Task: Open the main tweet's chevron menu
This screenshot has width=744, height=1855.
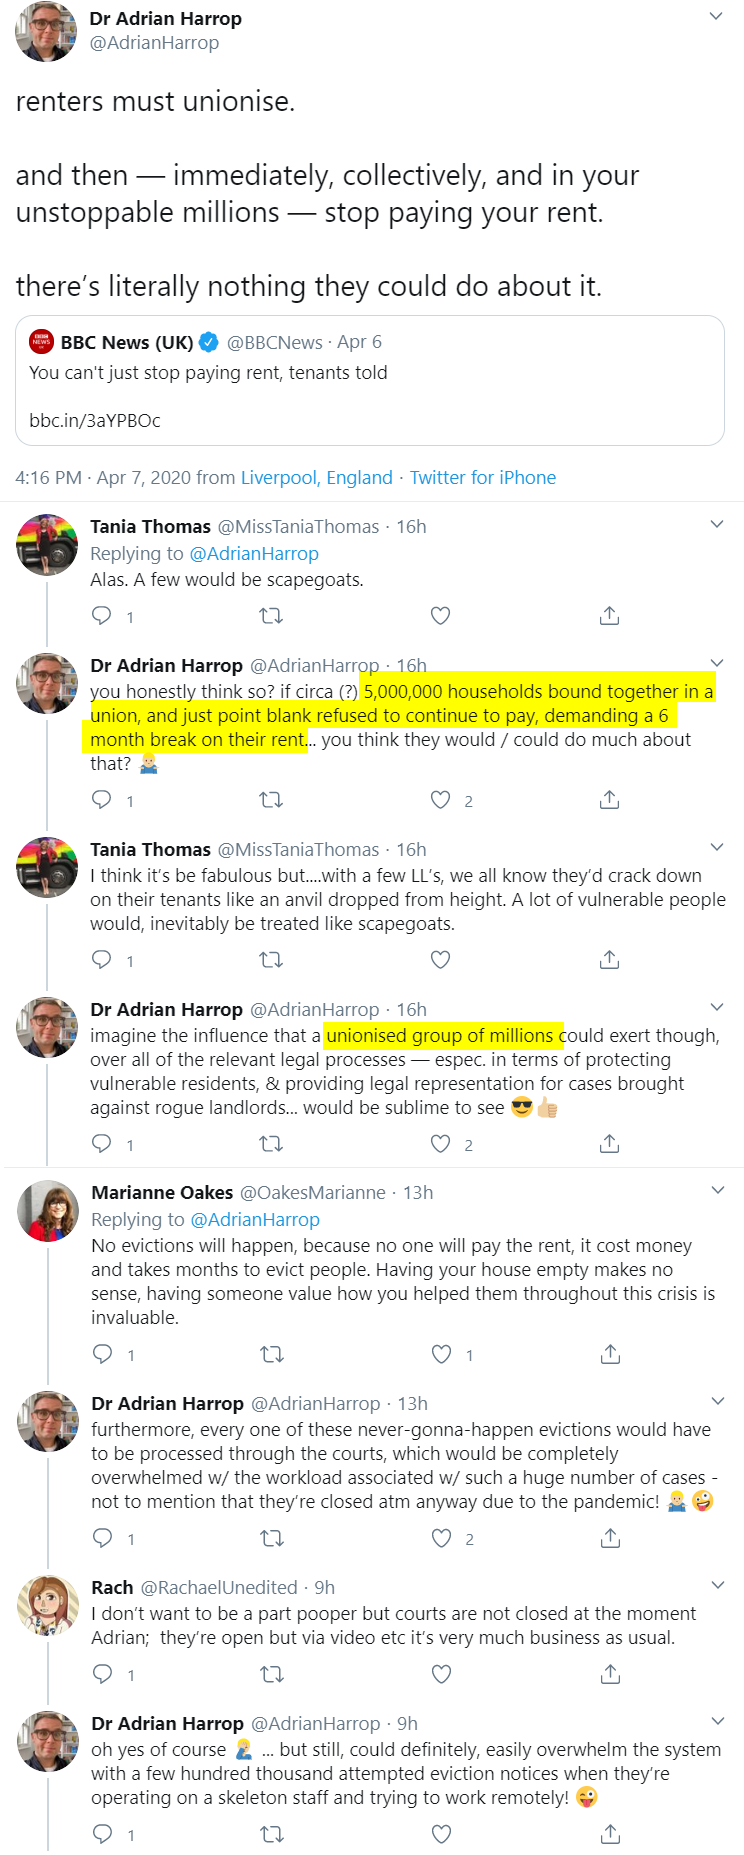Action: [716, 16]
